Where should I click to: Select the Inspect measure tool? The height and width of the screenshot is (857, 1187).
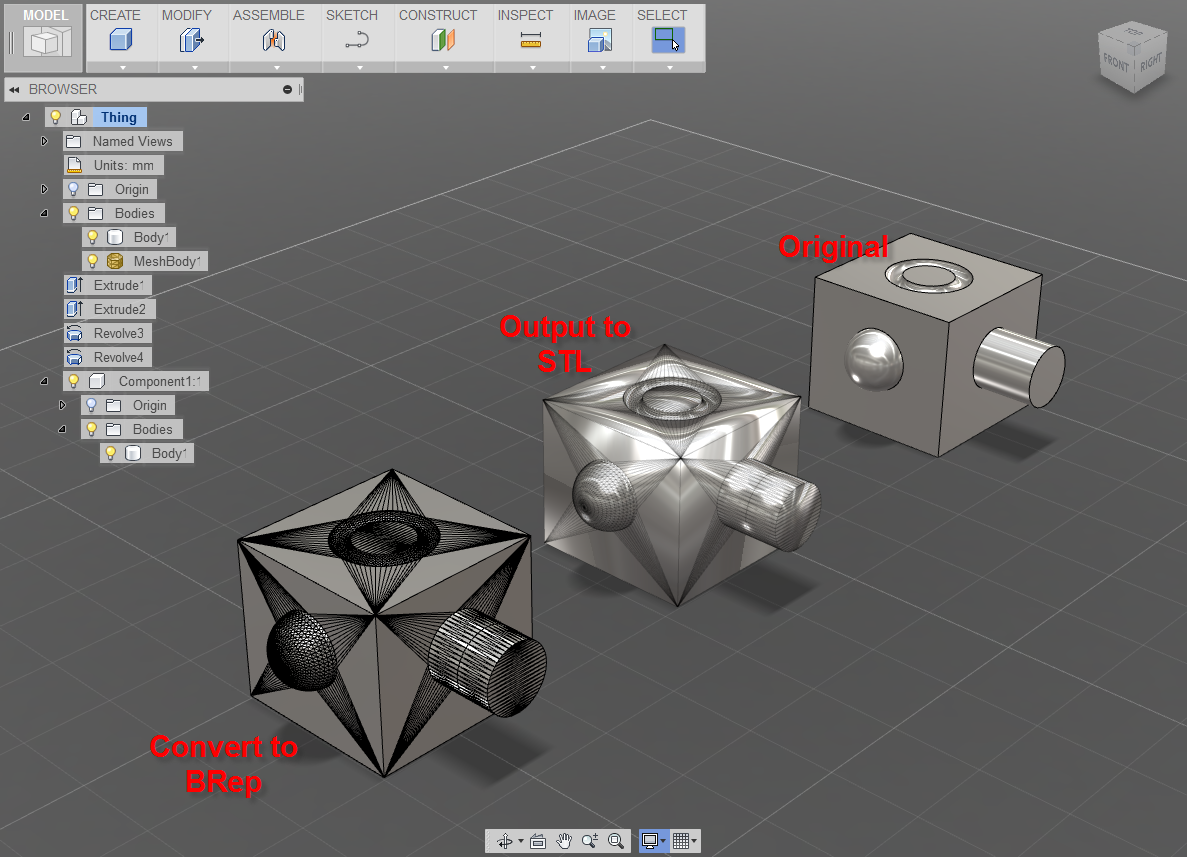click(531, 38)
